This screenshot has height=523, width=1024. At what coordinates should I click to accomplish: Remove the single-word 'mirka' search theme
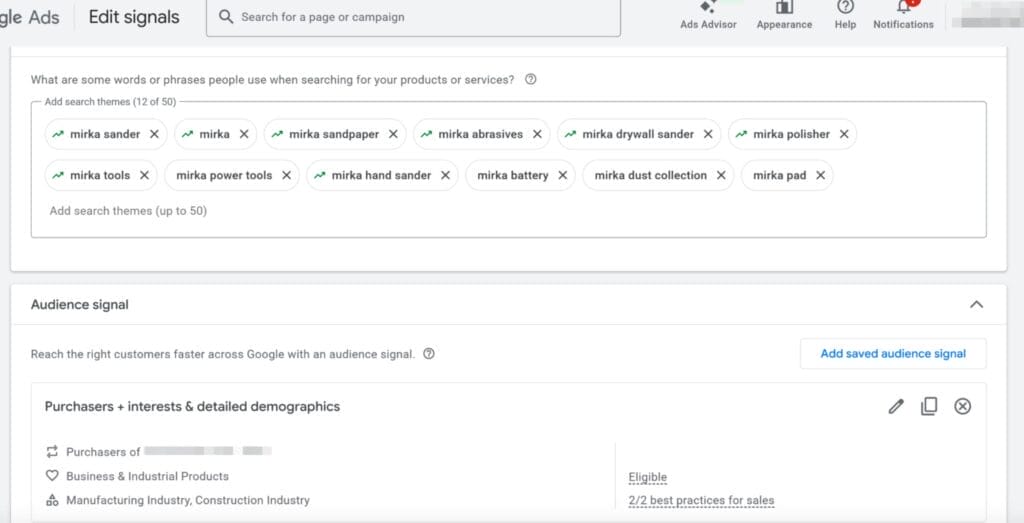[244, 134]
